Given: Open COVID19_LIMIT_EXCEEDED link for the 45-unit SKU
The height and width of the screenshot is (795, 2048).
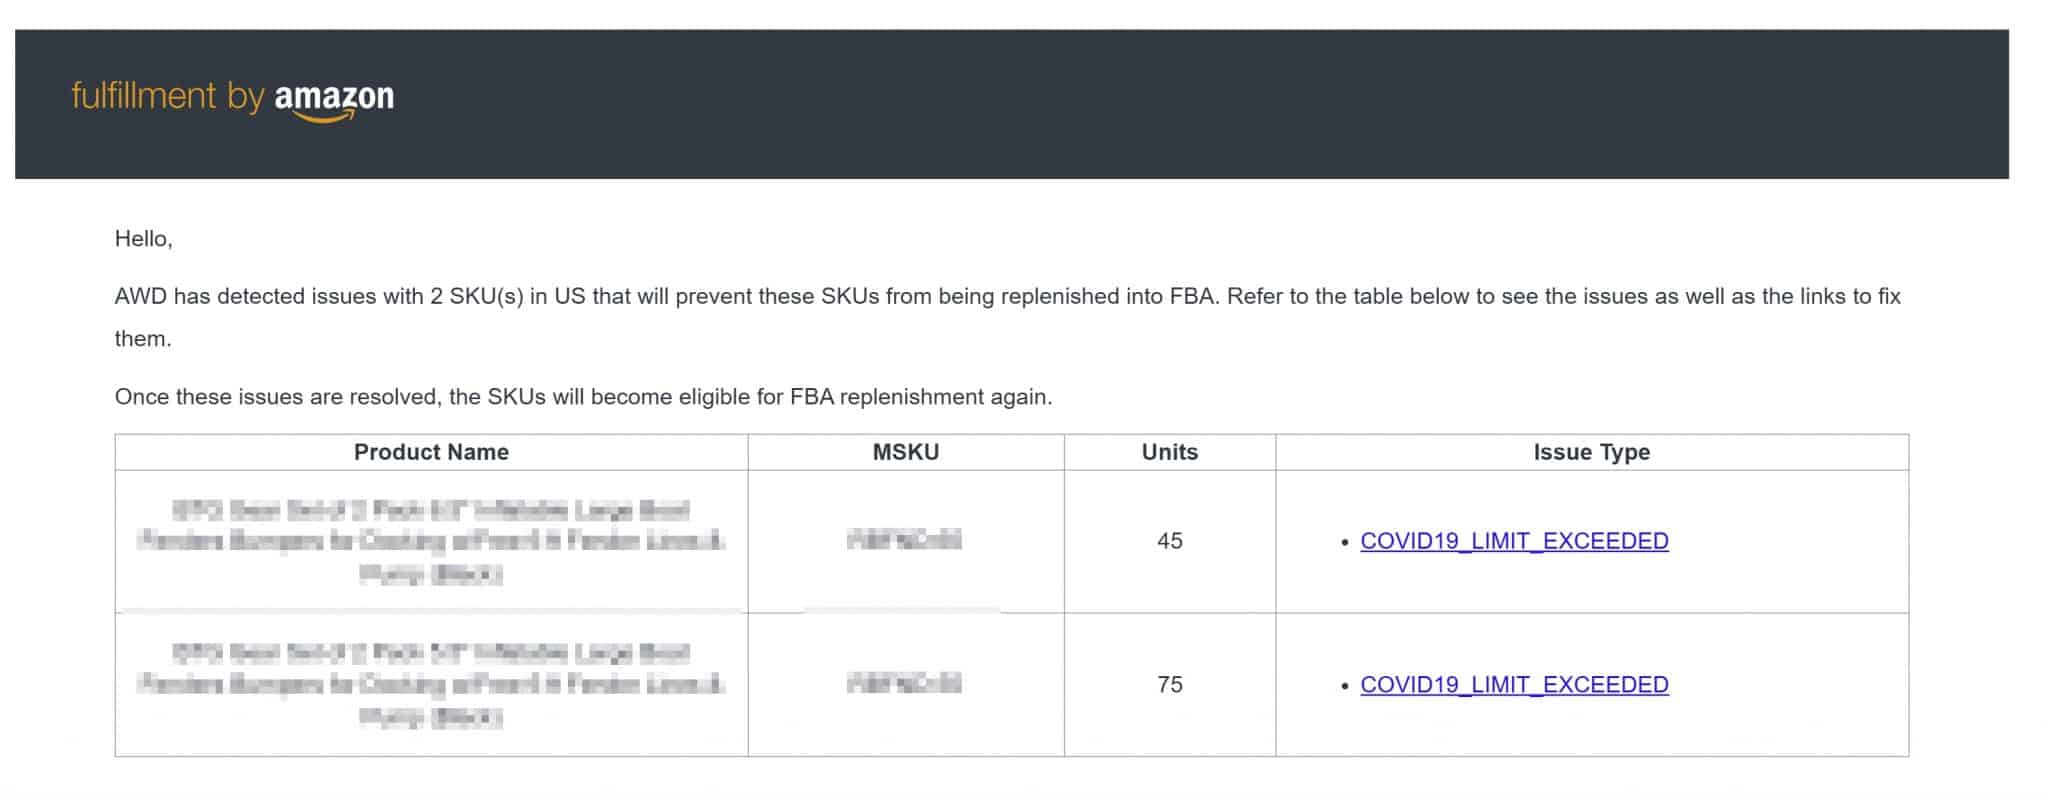Looking at the screenshot, I should (1514, 541).
